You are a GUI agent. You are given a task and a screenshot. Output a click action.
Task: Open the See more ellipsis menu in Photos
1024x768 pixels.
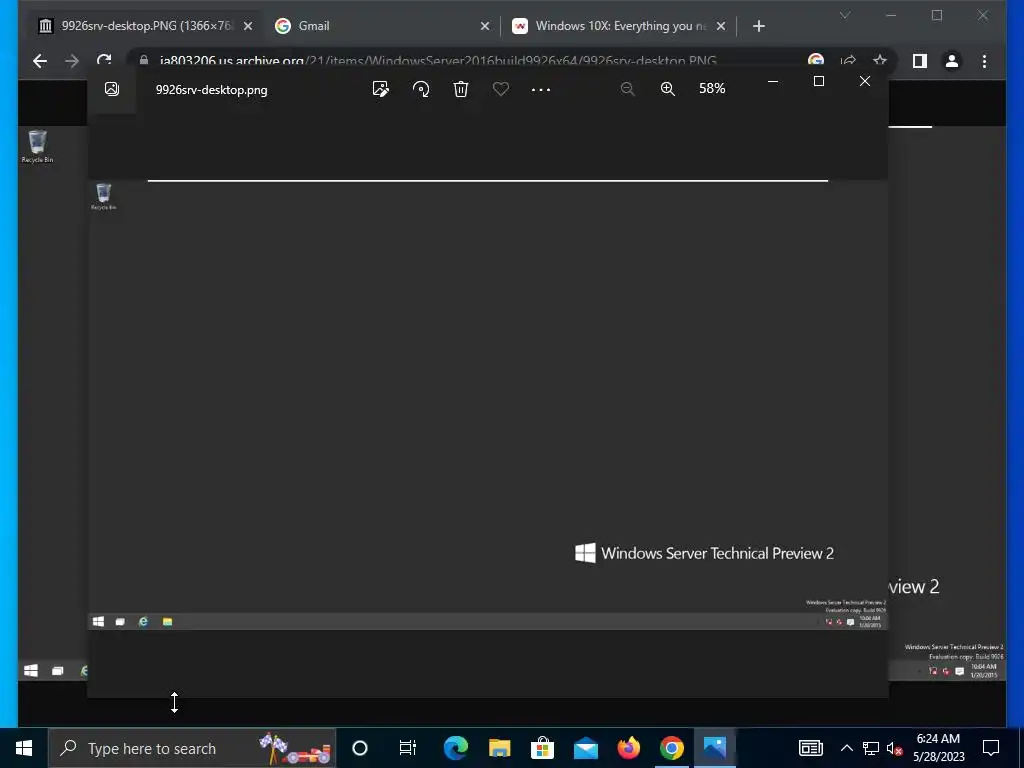pos(541,89)
